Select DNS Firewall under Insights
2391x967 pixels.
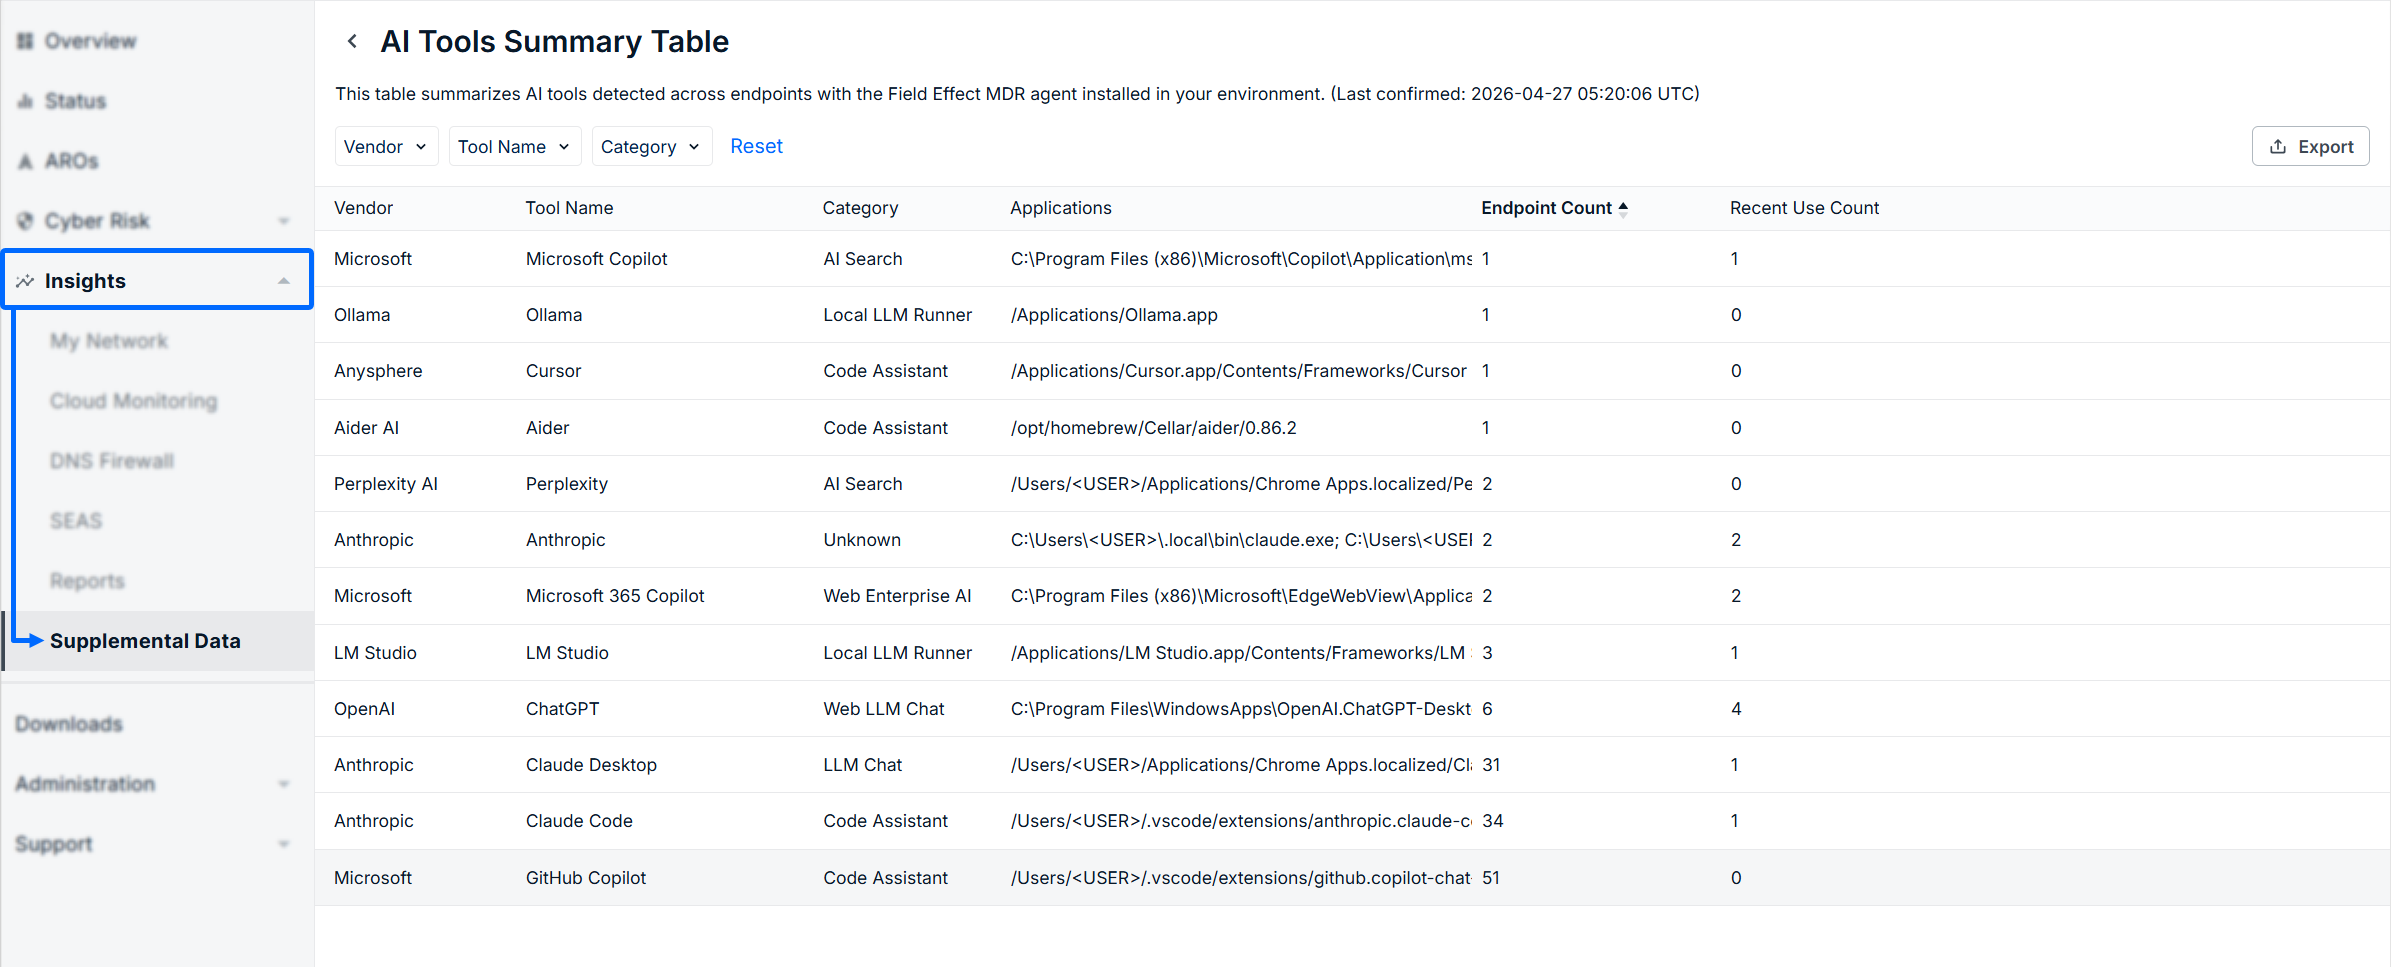112,461
